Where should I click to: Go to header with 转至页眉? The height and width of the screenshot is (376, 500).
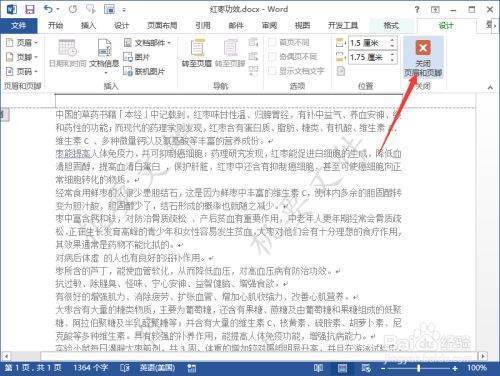[x=197, y=53]
